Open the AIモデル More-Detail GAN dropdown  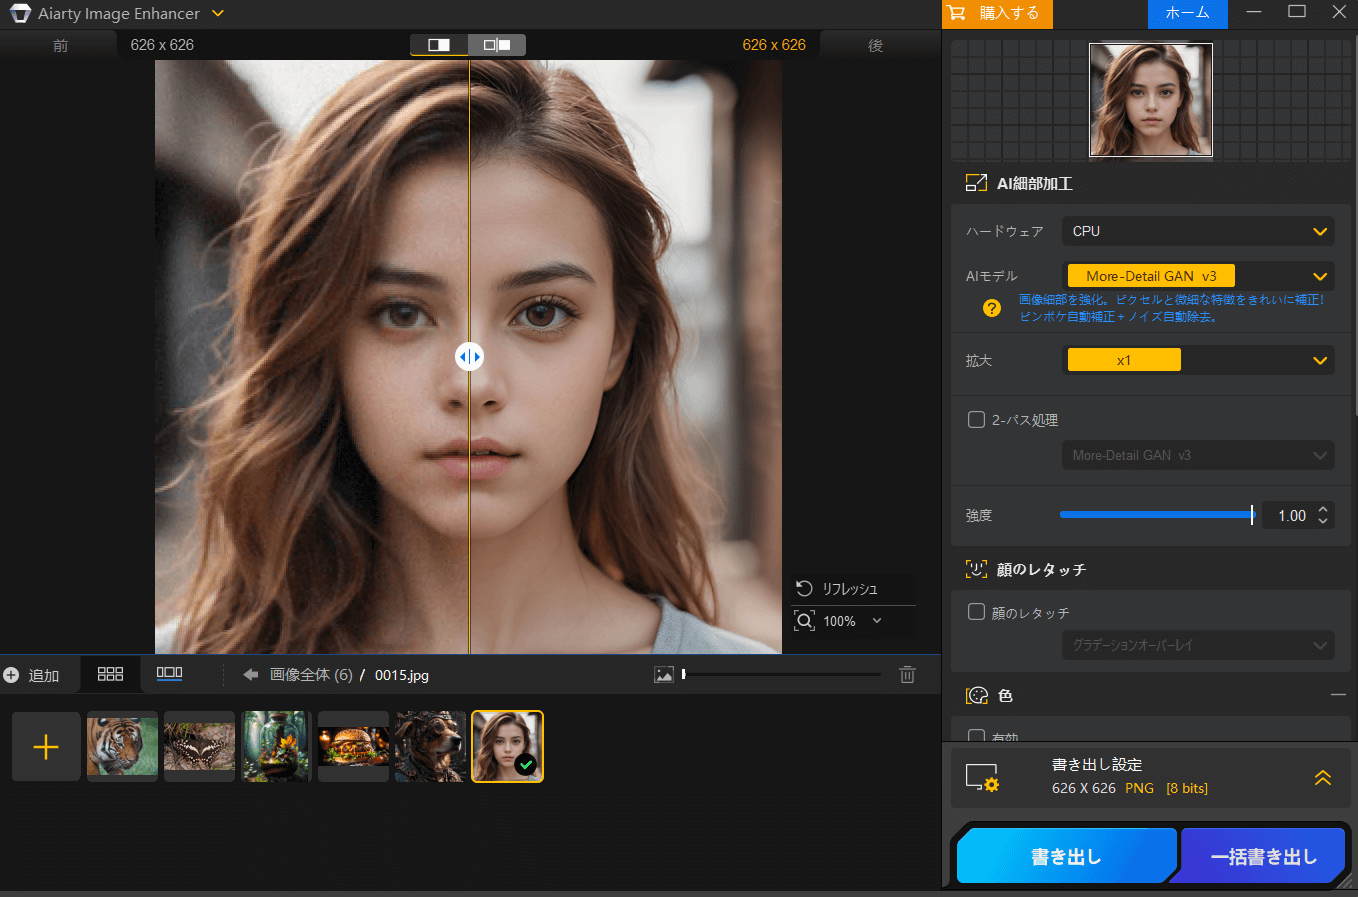tap(1197, 276)
